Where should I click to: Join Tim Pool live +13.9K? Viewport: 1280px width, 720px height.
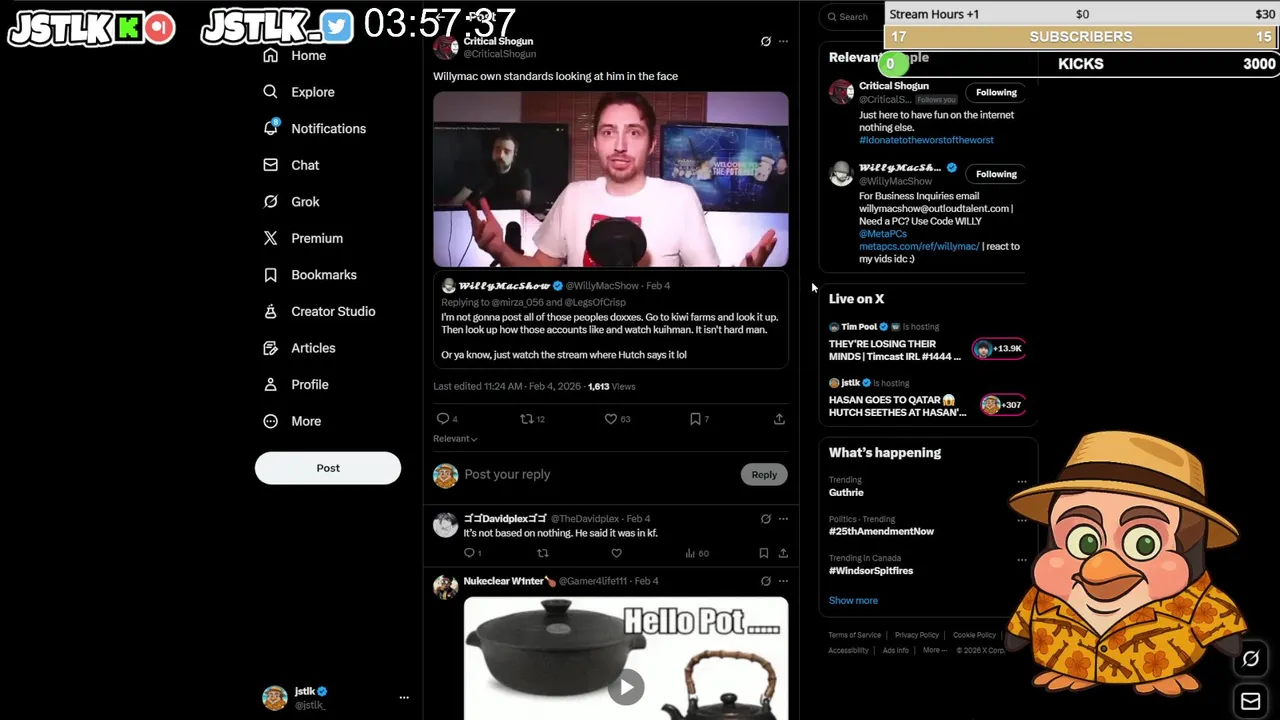(x=998, y=349)
